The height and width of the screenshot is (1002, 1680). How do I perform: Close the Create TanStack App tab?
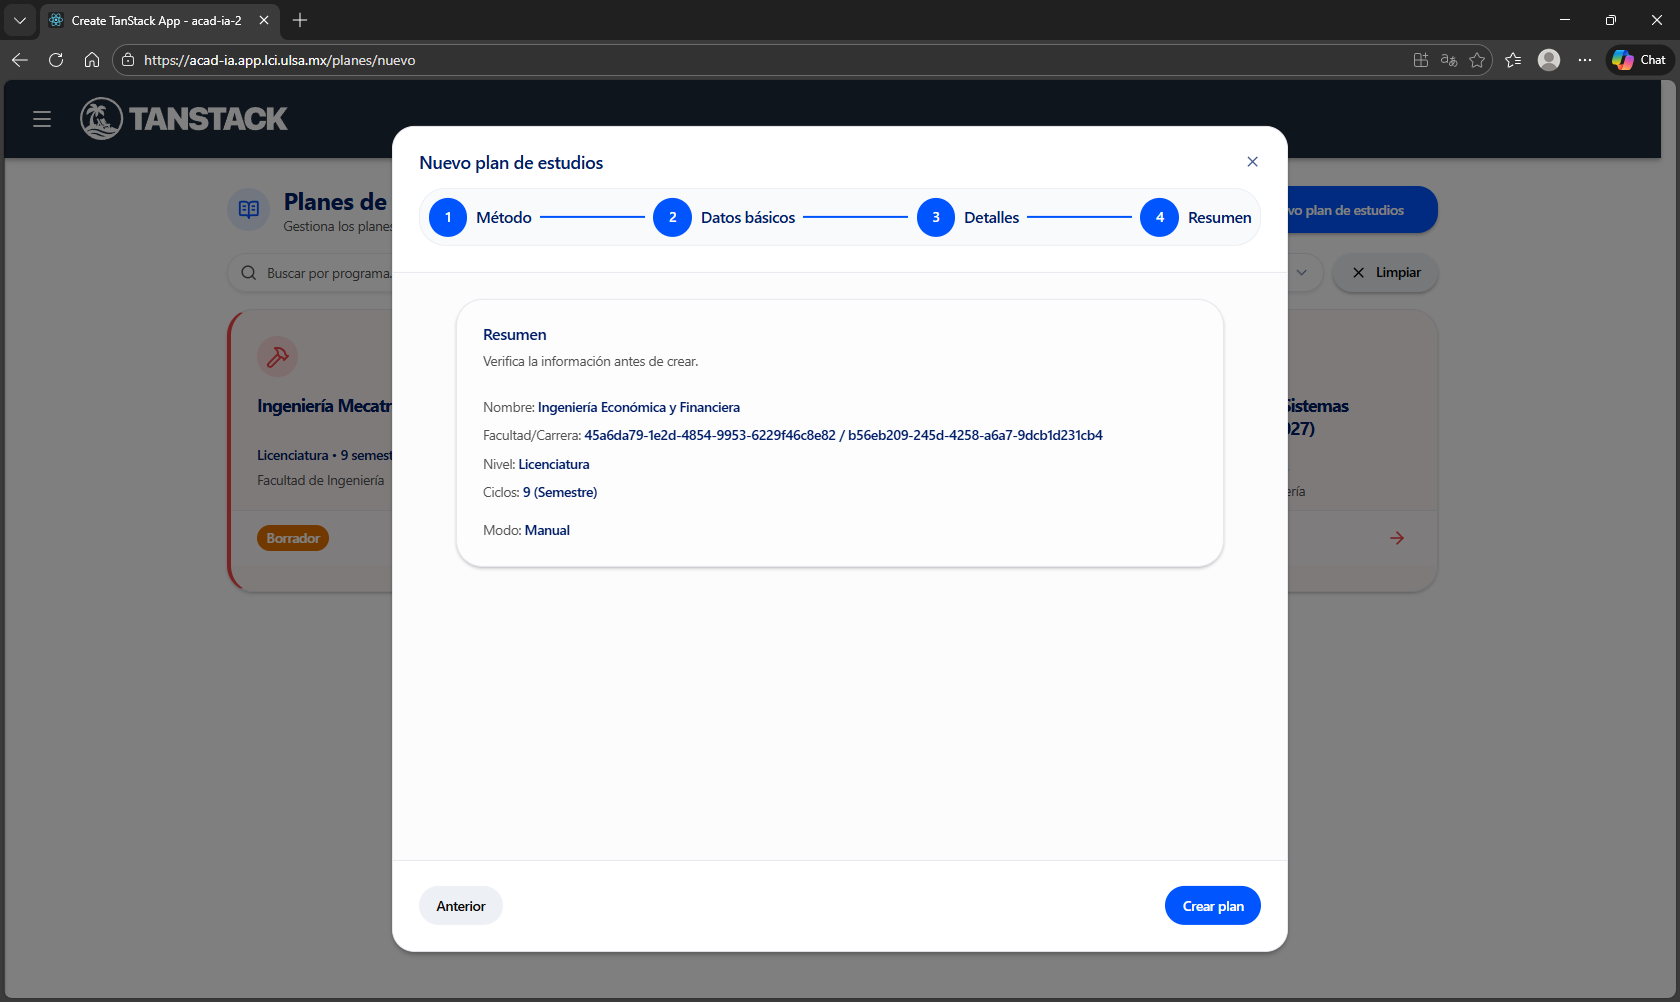coord(264,20)
